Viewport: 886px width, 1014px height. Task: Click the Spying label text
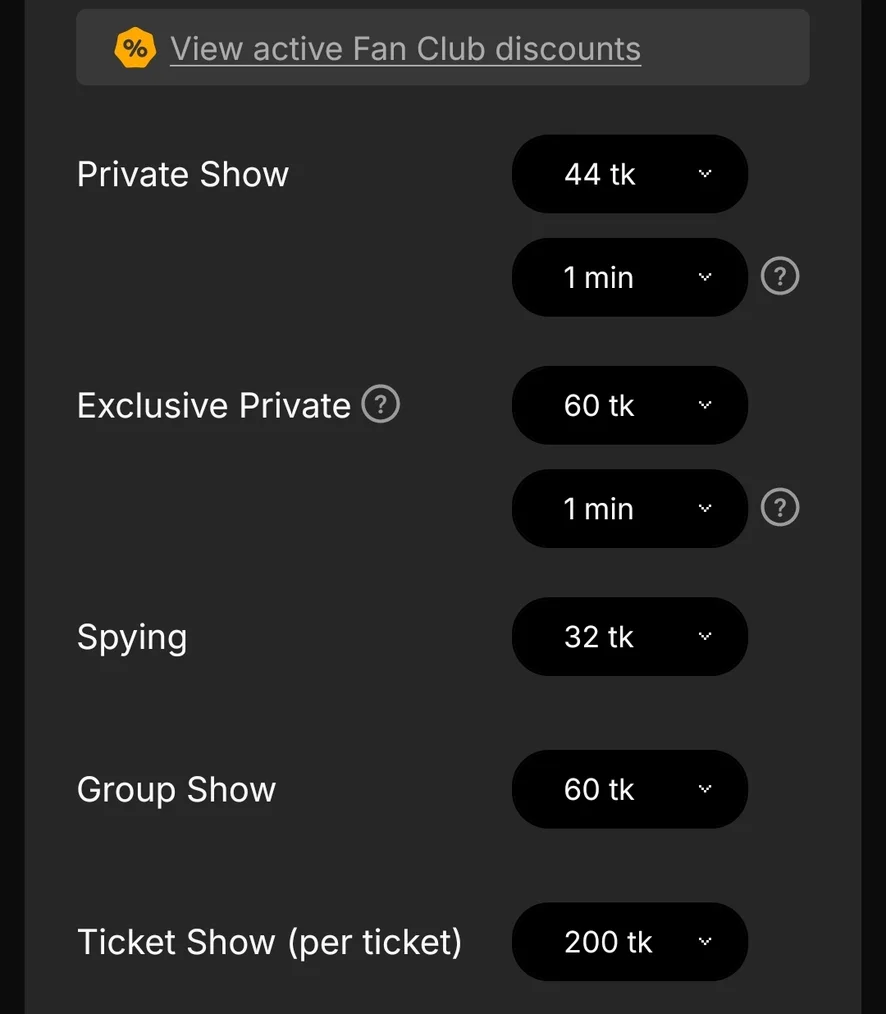tap(132, 638)
